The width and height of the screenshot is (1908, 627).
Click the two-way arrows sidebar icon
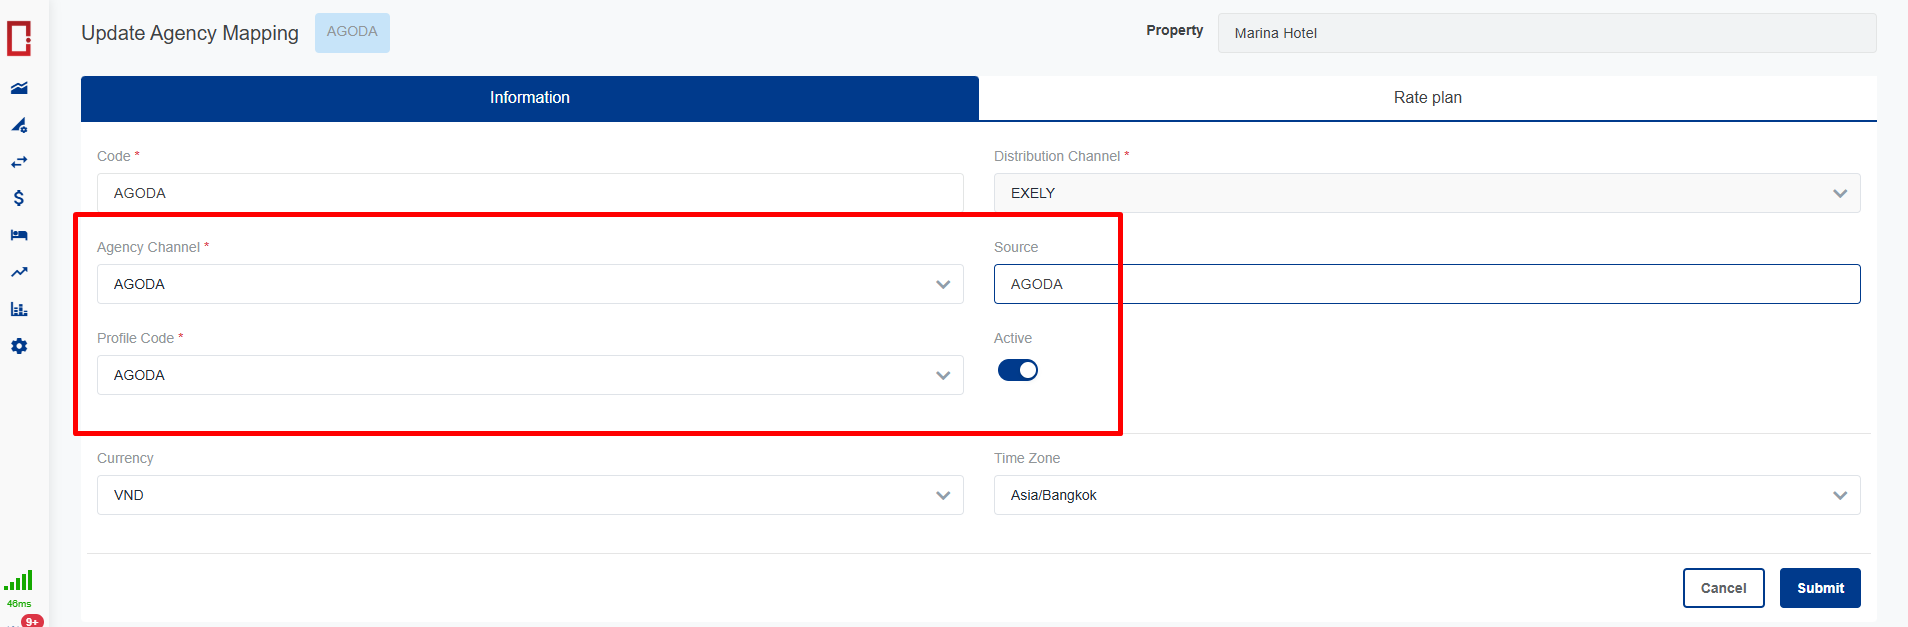19,162
